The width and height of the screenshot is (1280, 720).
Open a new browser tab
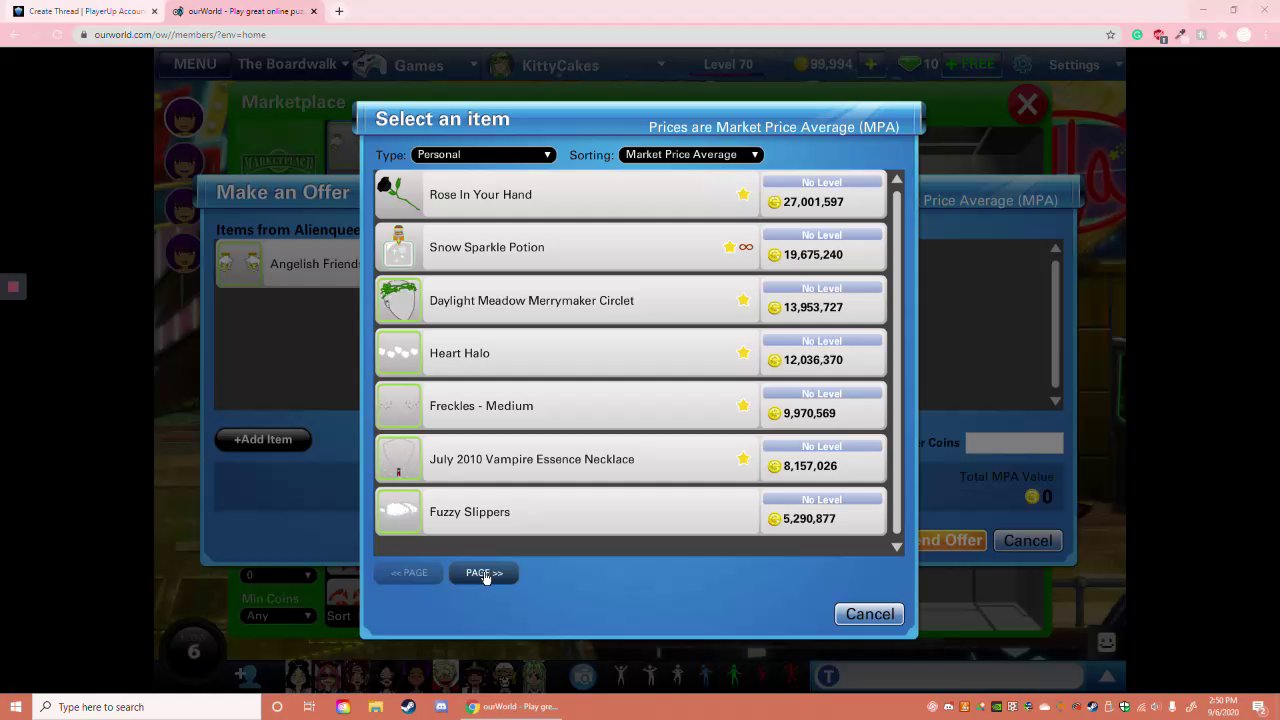point(339,11)
